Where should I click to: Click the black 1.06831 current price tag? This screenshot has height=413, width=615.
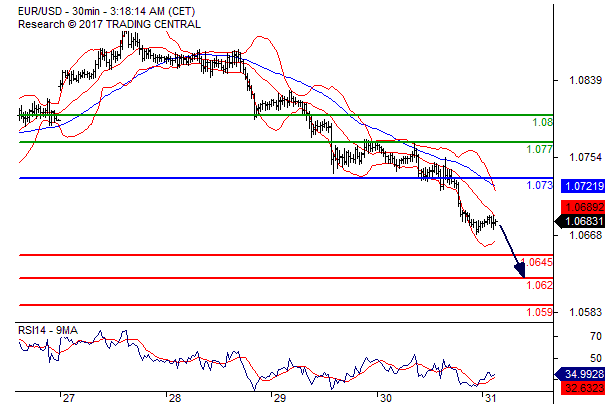580,221
